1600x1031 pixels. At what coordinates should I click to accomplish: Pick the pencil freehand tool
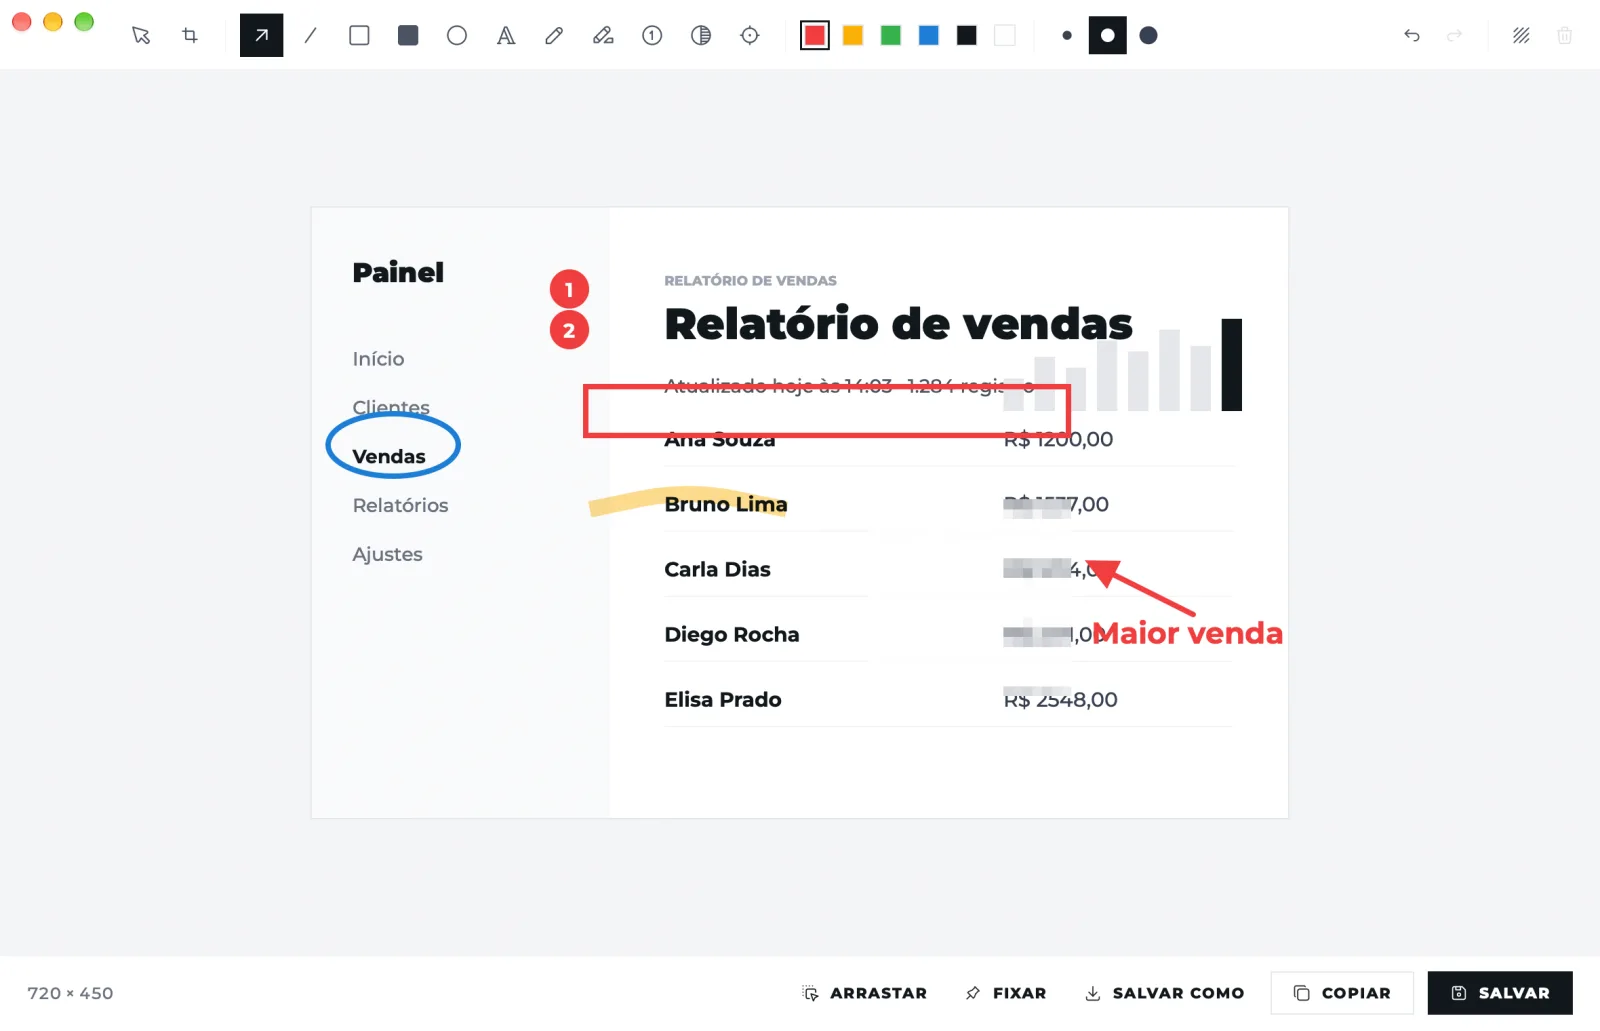(554, 36)
